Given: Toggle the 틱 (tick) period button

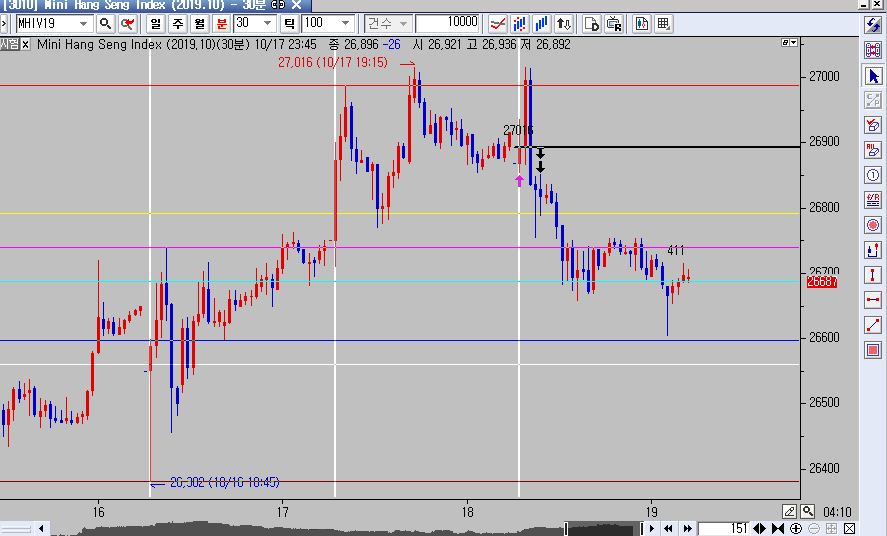Looking at the screenshot, I should tap(289, 23).
